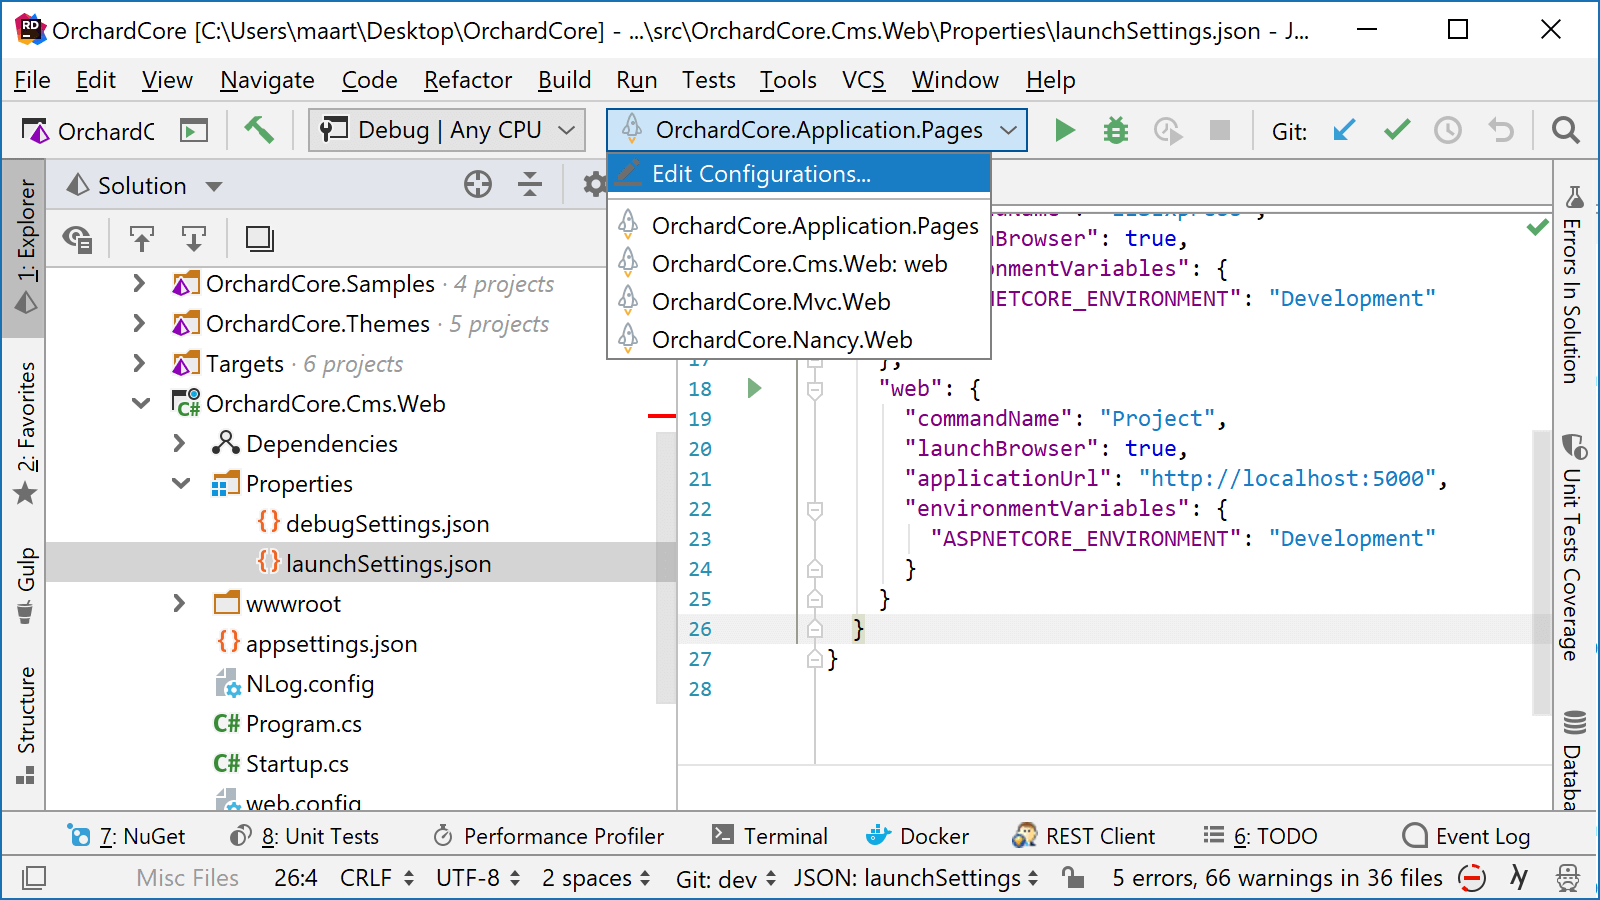1600x900 pixels.
Task: Update project with the blue Git arrow
Action: pos(1345,129)
